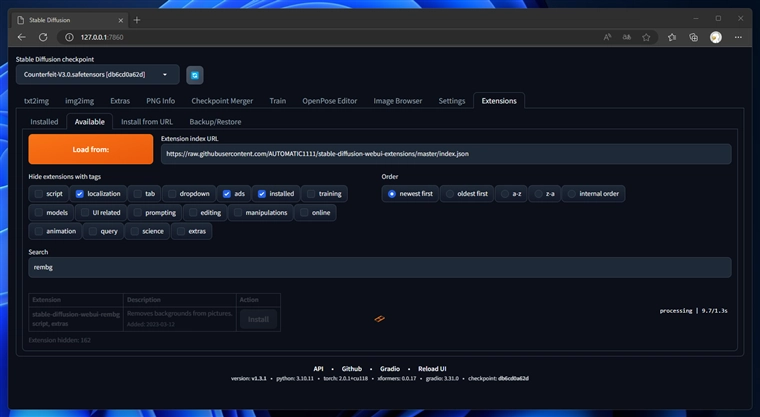Click the read aloud icon in address bar
The height and width of the screenshot is (417, 760).
pos(607,37)
